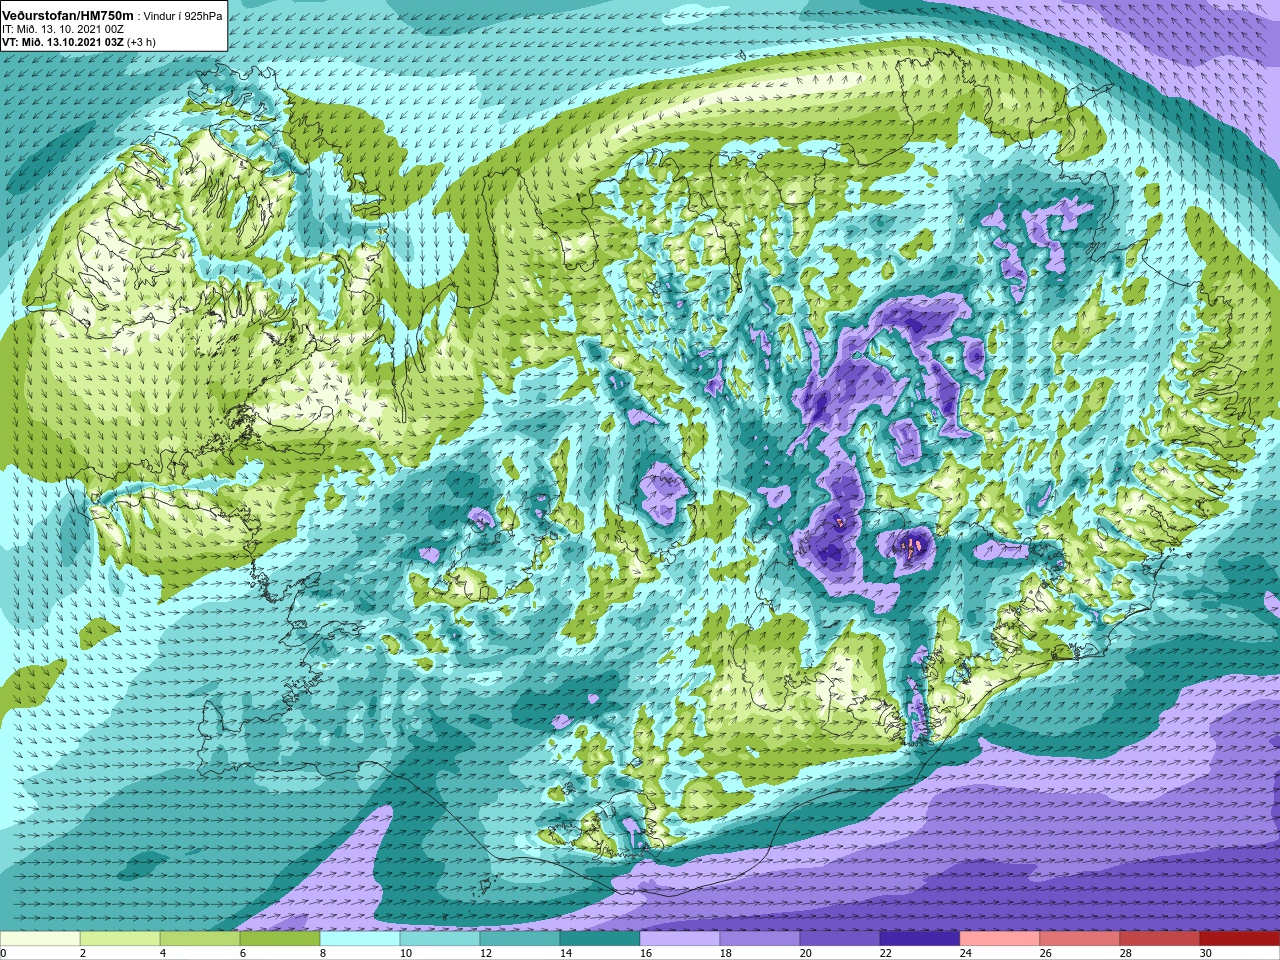Click the 26–28 salmon legend swatch
Viewport: 1280px width, 960px height.
pyautogui.click(x=1080, y=939)
